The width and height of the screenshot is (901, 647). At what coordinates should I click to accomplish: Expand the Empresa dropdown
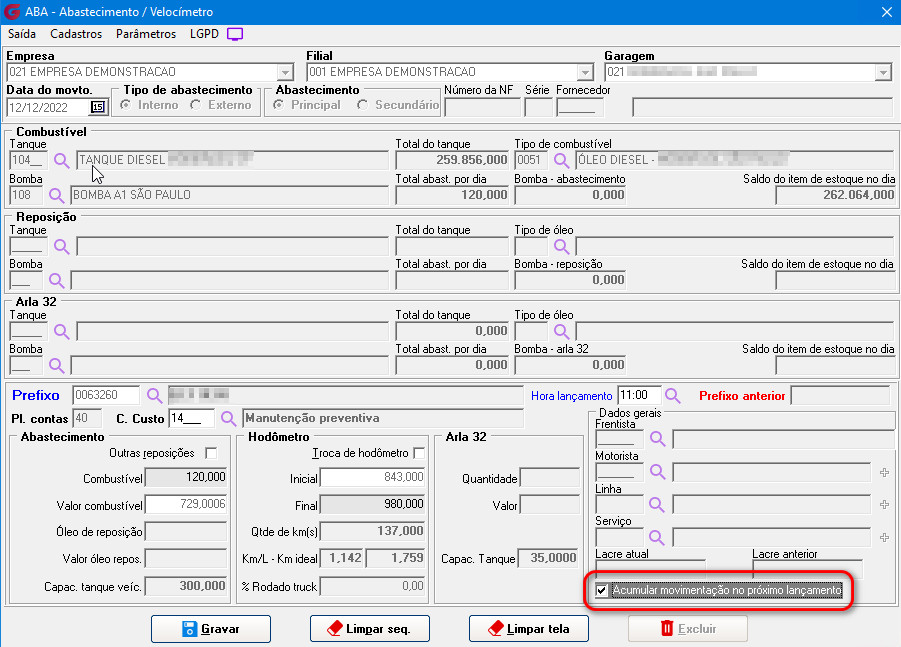(285, 72)
